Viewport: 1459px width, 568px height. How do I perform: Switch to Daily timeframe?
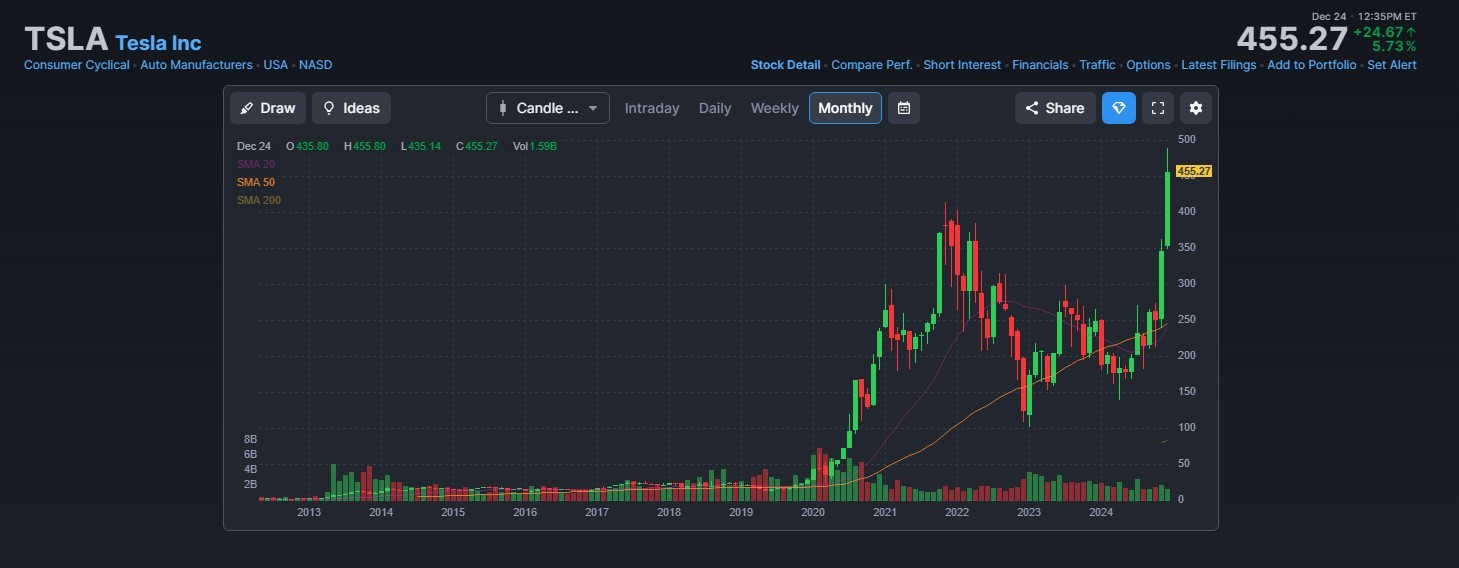pyautogui.click(x=715, y=108)
